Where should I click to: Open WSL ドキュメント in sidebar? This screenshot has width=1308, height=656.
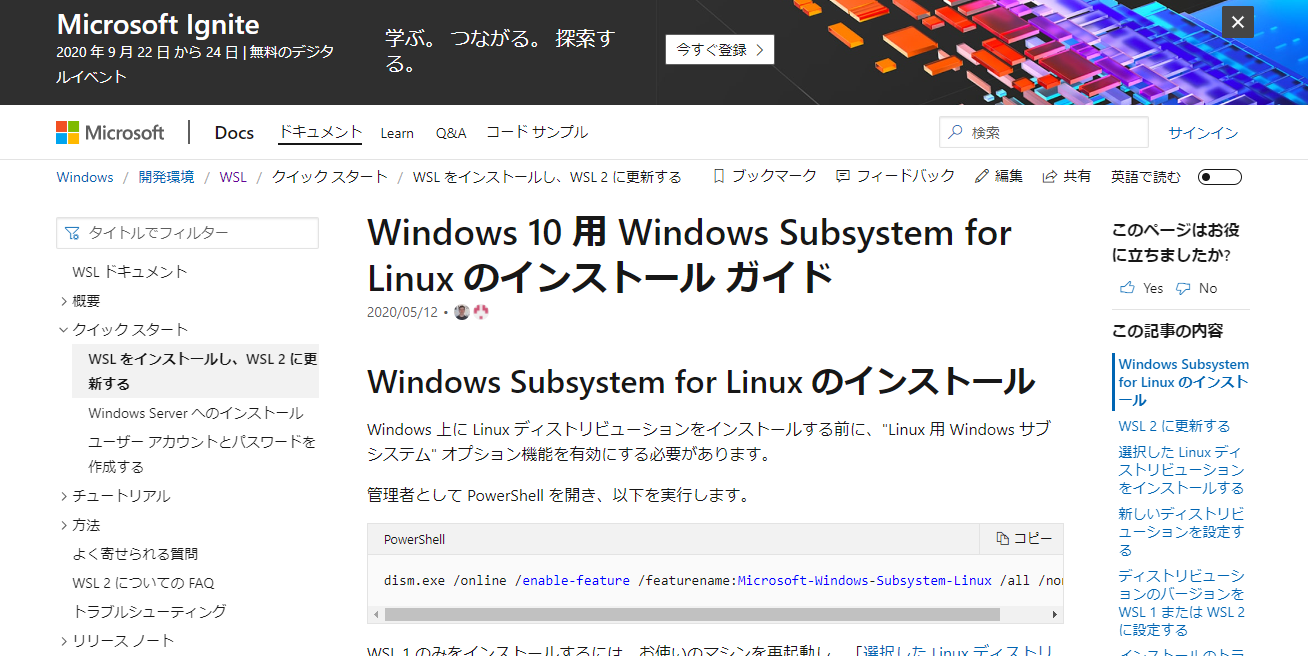(x=130, y=272)
